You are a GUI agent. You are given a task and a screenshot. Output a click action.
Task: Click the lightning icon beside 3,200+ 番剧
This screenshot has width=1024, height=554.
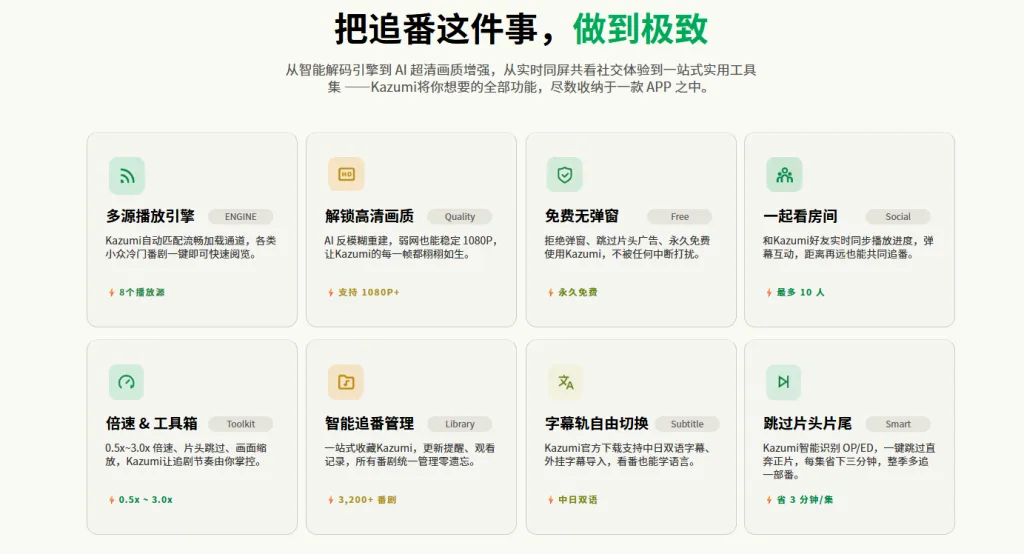point(331,500)
